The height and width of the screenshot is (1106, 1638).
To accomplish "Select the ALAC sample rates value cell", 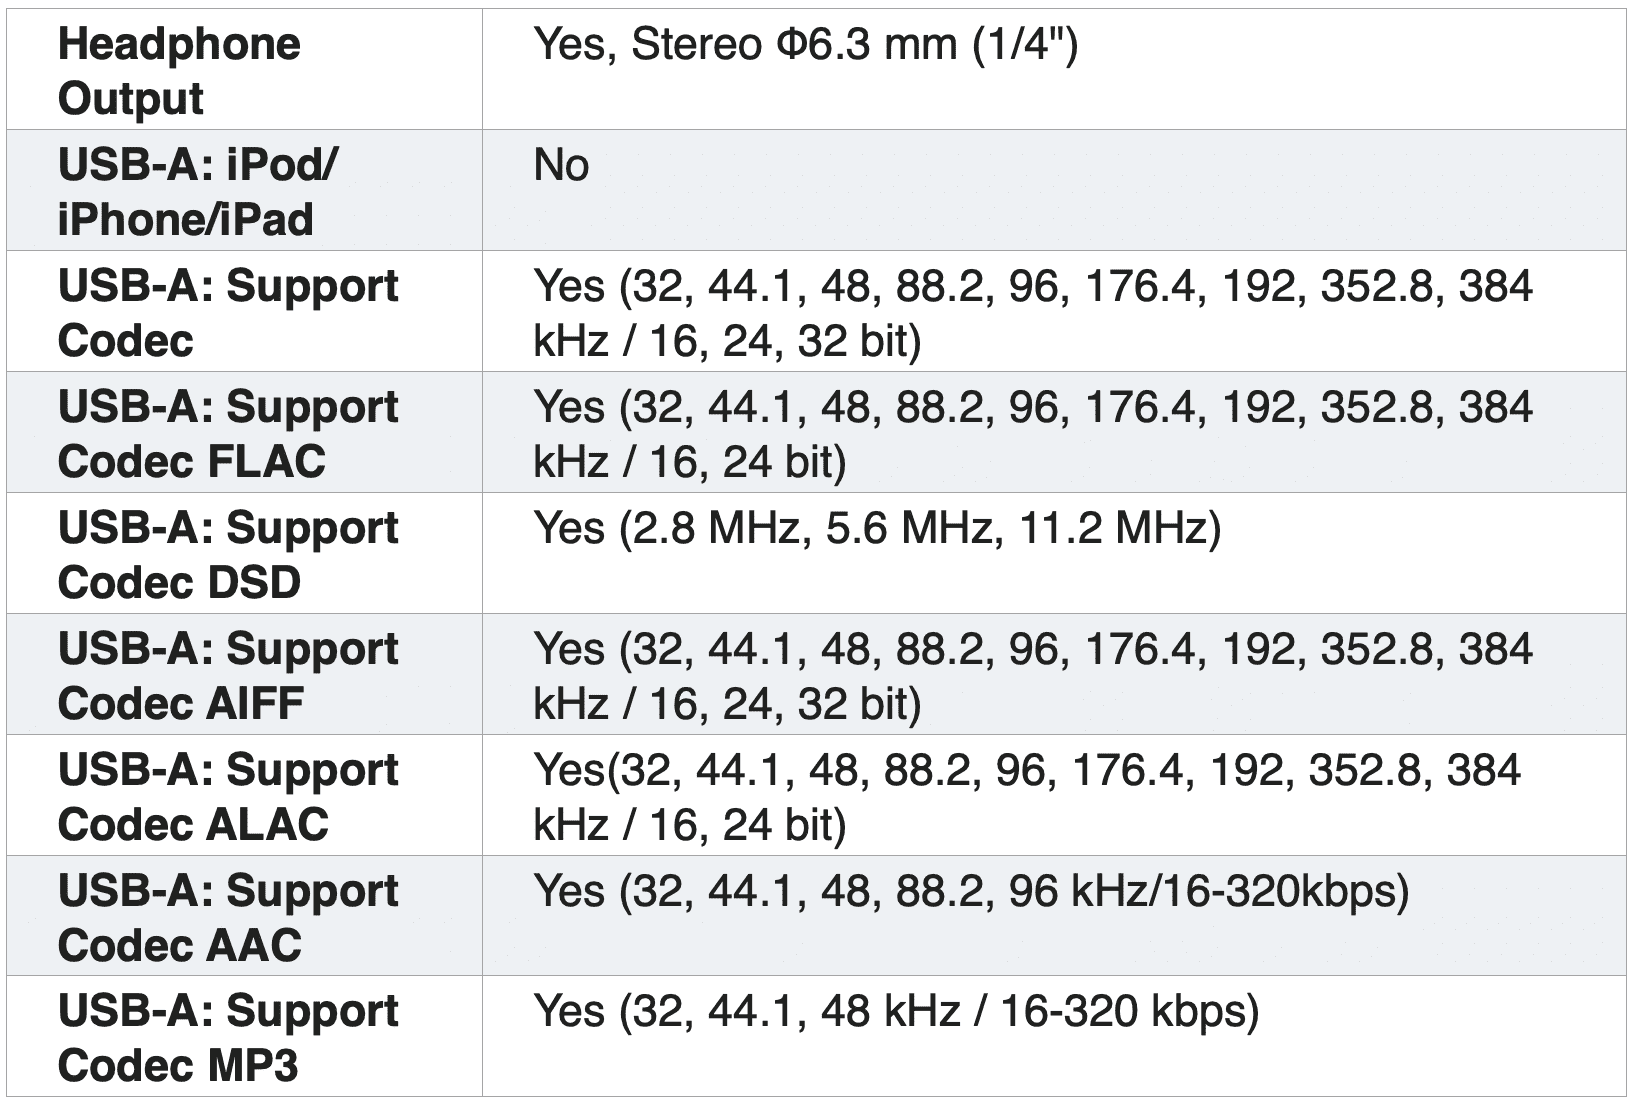I will pos(1027,797).
